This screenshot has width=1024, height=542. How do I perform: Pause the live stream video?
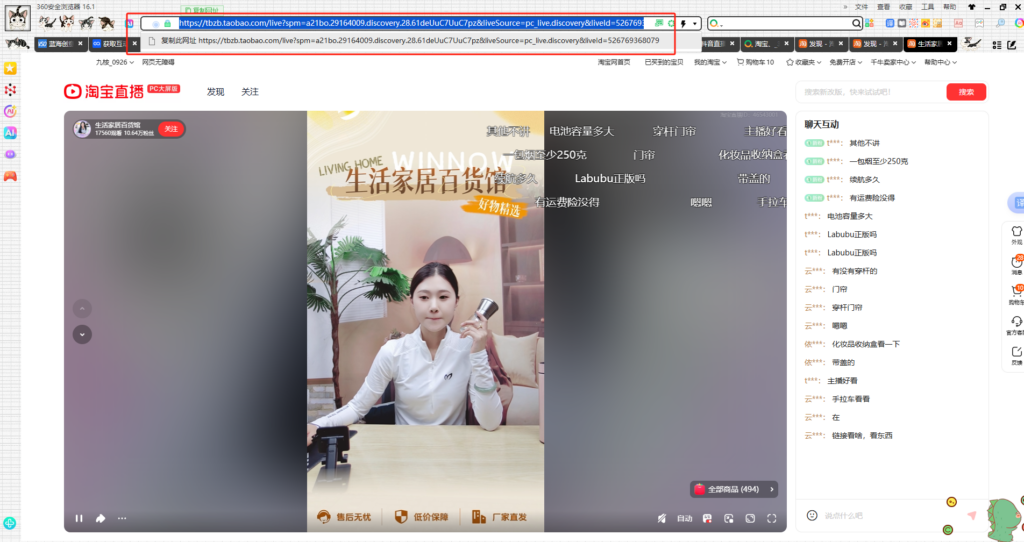pos(79,518)
